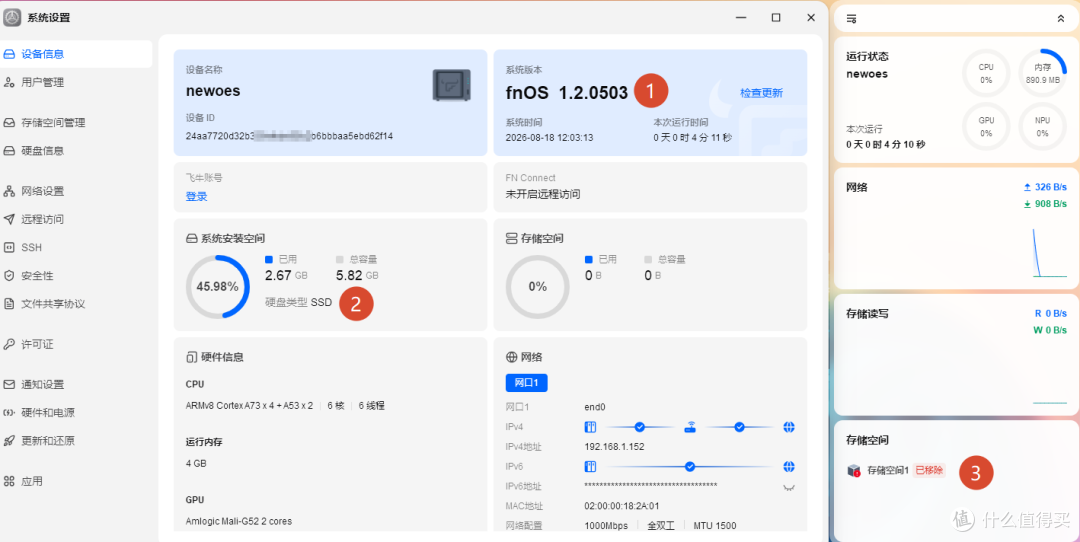Viewport: 1080px width, 542px height.
Task: Maximize the 系统设置 window
Action: click(x=776, y=17)
